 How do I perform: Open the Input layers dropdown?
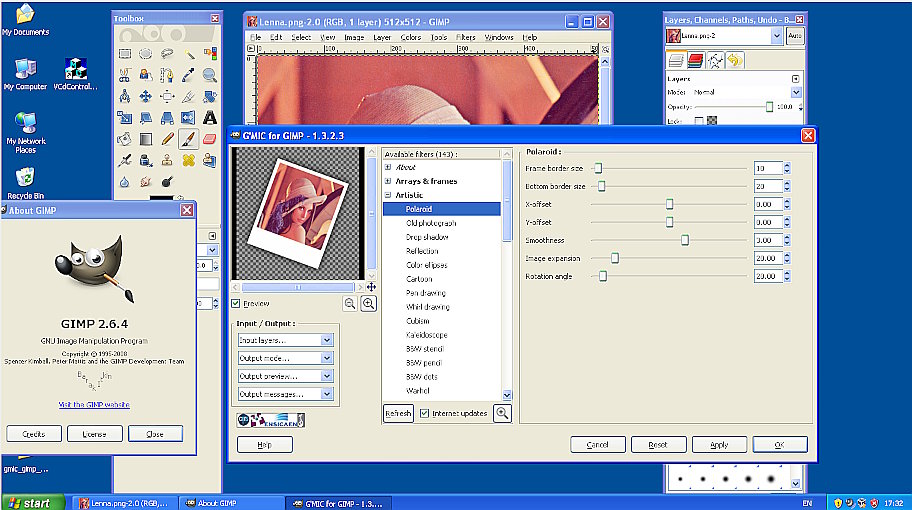click(285, 340)
